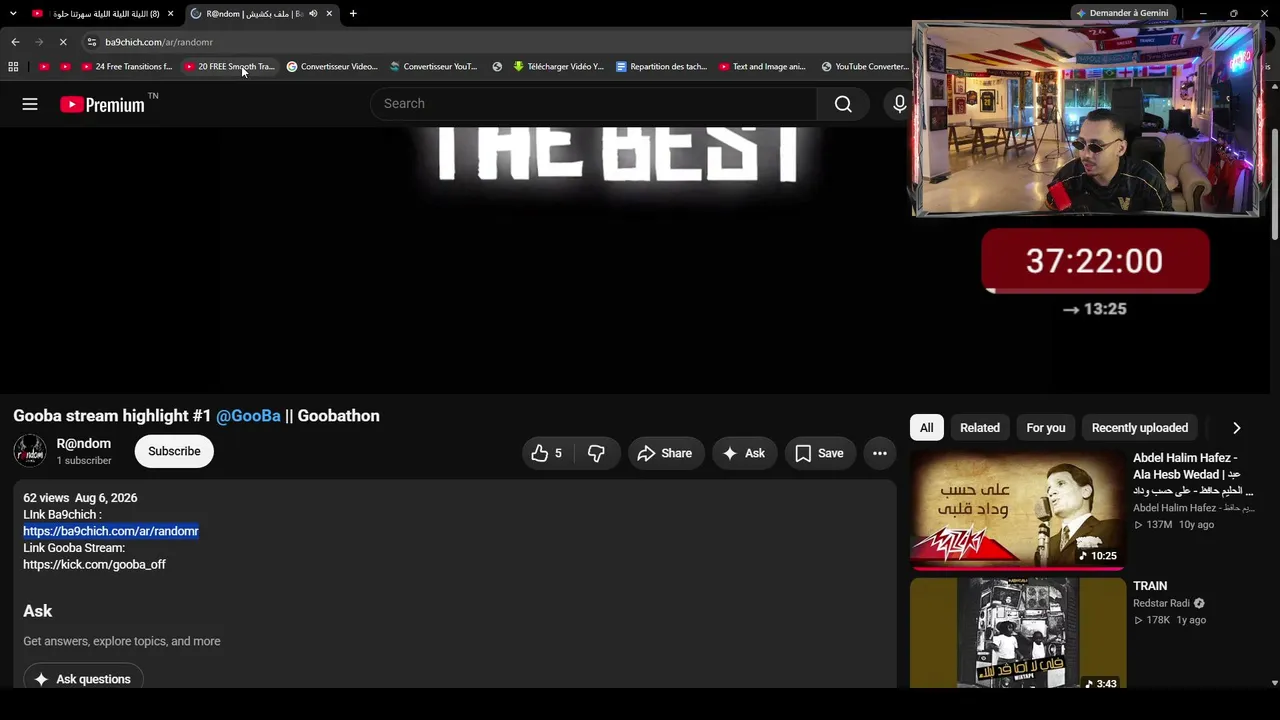Stop loading the page with X button
The height and width of the screenshot is (720, 1280).
[x=63, y=42]
